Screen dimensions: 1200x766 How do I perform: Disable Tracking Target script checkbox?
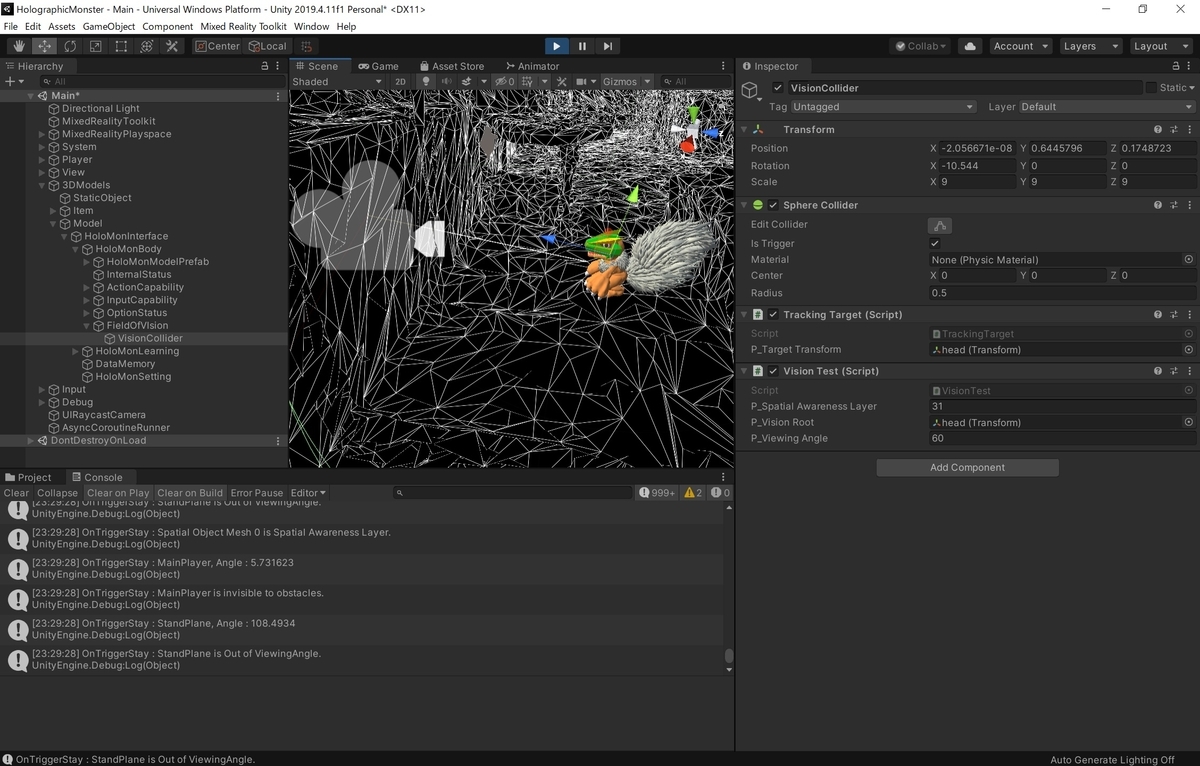point(773,315)
